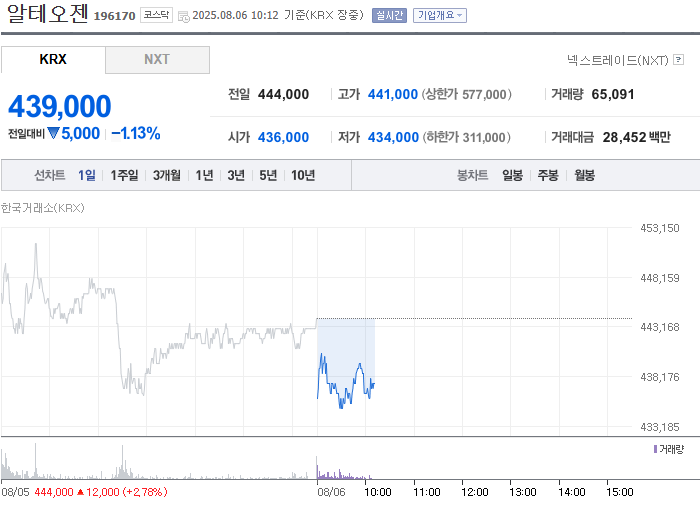The height and width of the screenshot is (505, 700).
Task: Click the upper limit price 577,000
Action: point(484,94)
